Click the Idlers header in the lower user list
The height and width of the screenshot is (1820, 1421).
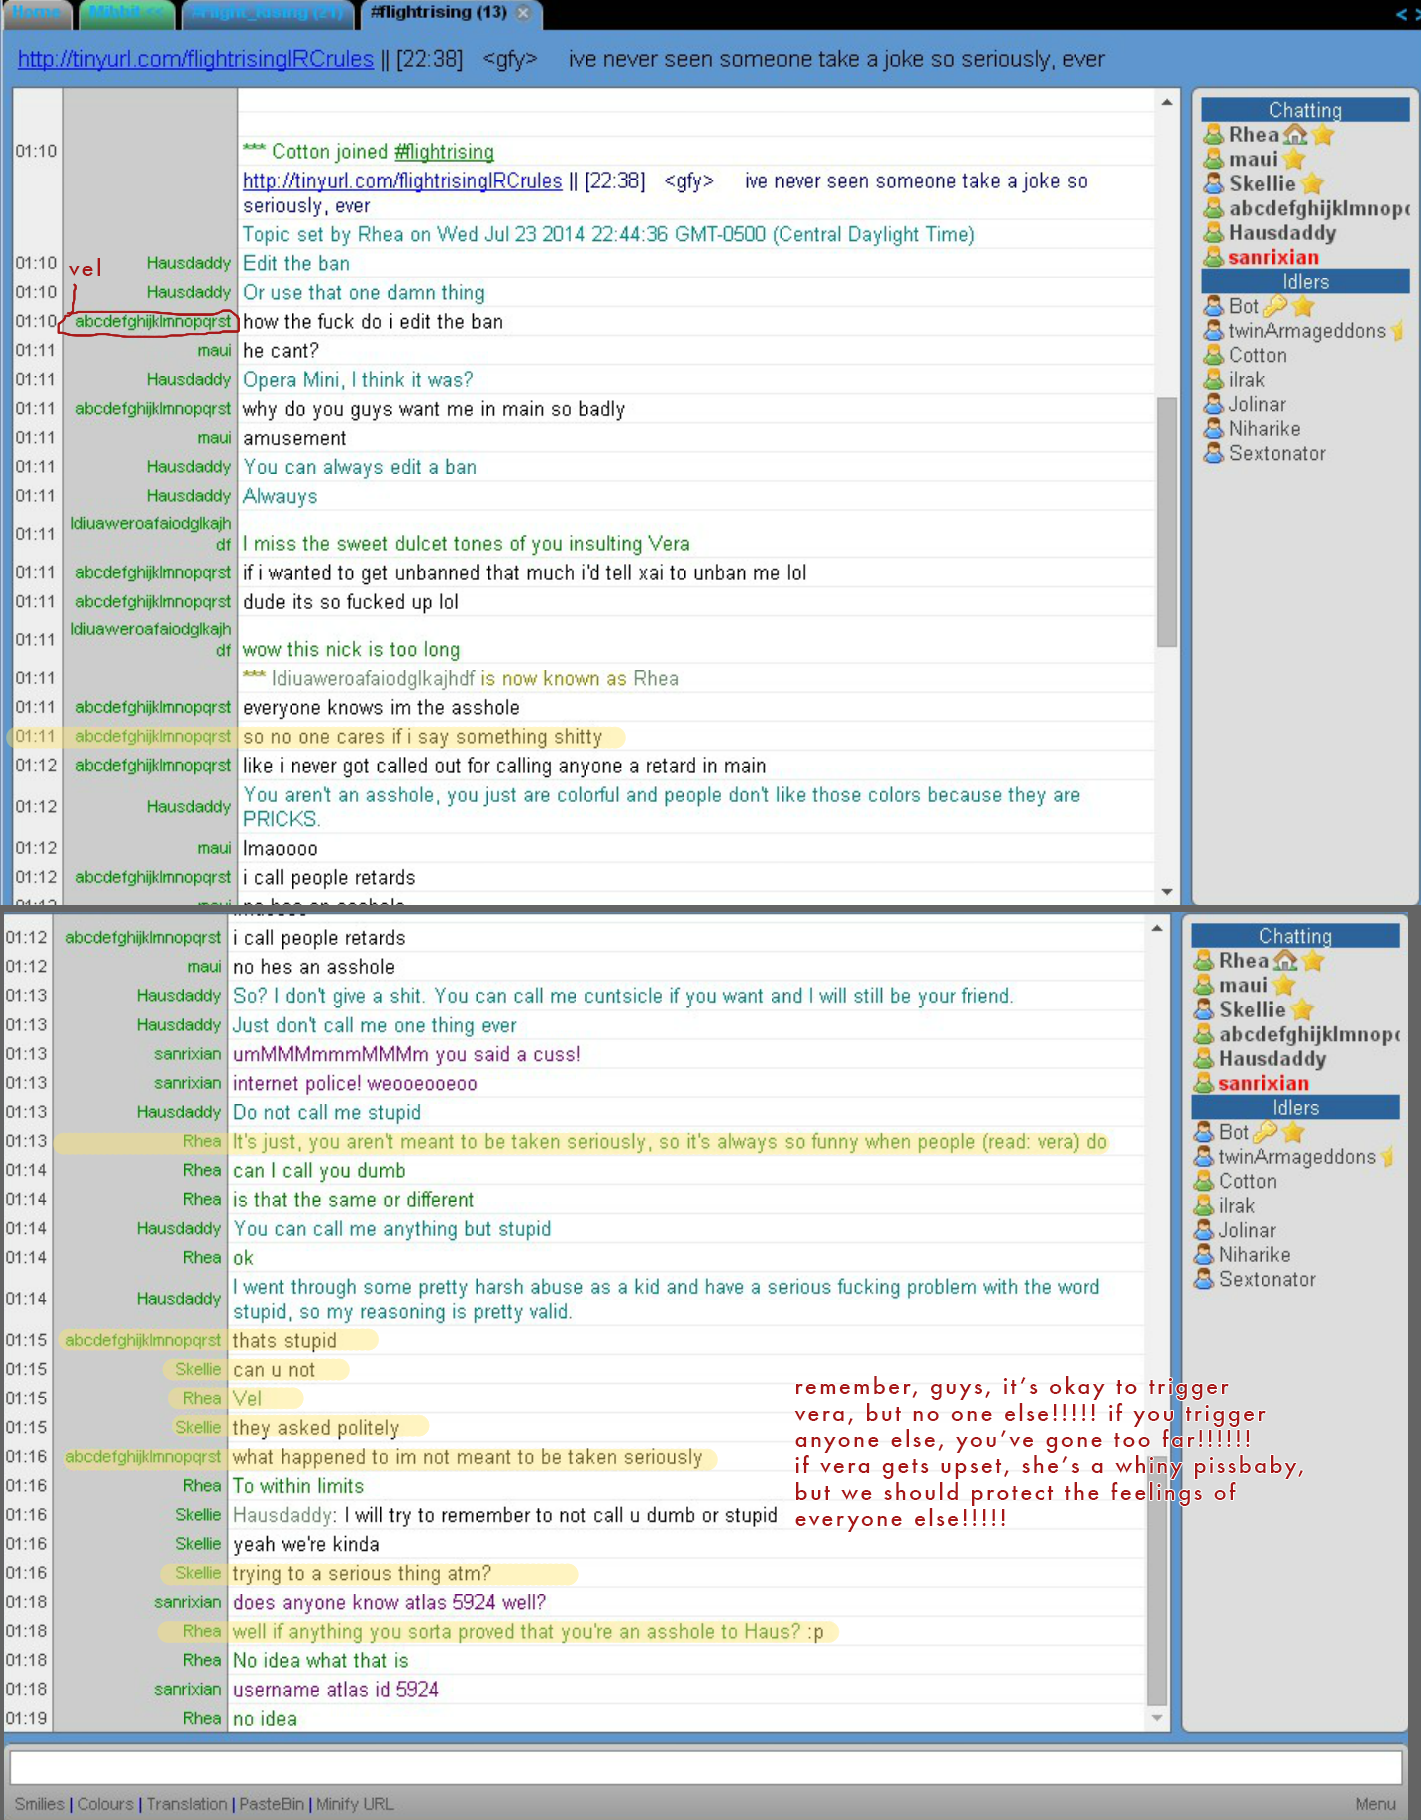(x=1295, y=1108)
